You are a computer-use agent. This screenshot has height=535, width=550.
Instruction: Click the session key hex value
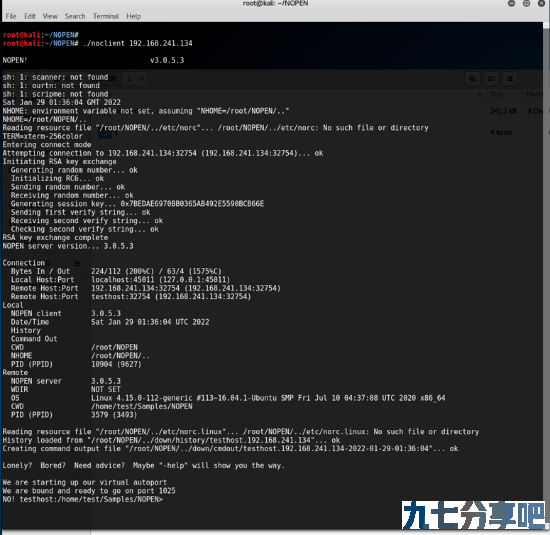(x=192, y=204)
